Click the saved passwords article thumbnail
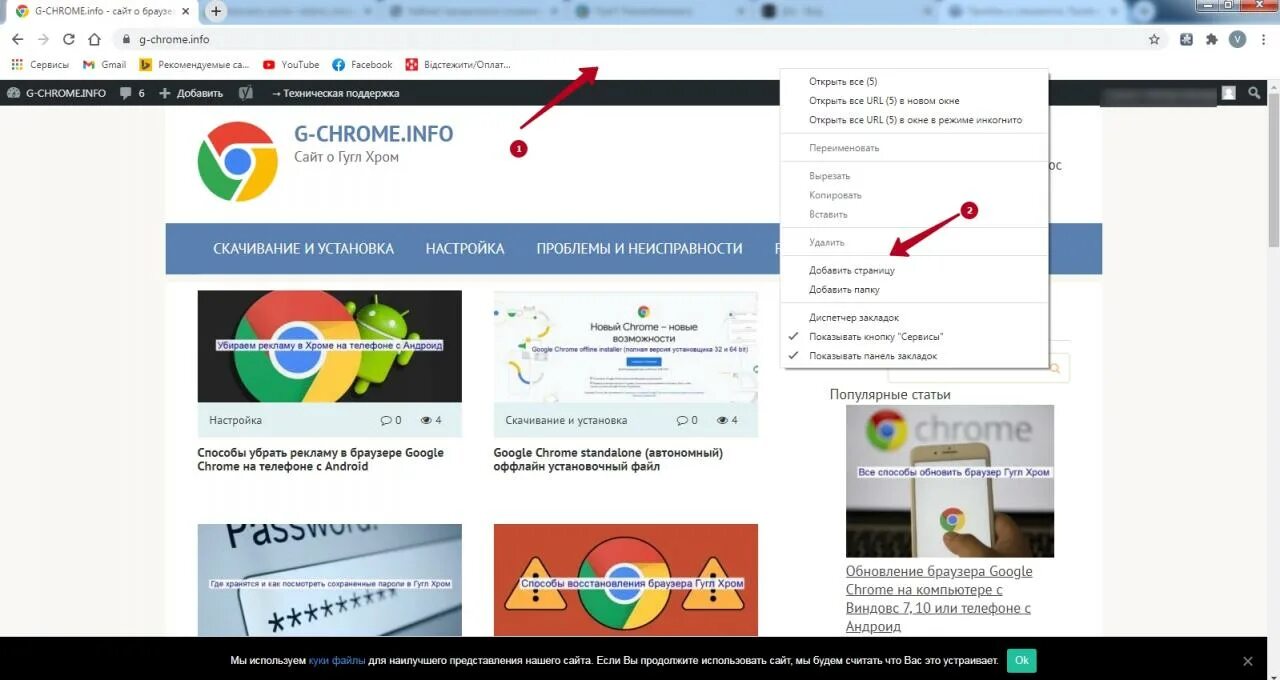Viewport: 1280px width, 680px height. (x=329, y=580)
